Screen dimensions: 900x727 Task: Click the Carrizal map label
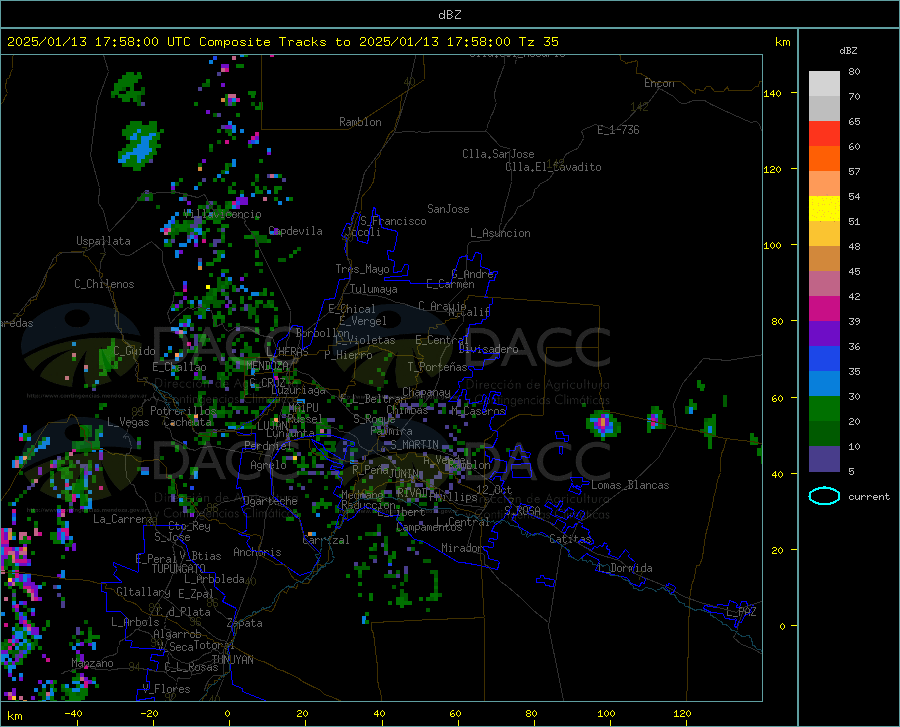click(x=326, y=540)
